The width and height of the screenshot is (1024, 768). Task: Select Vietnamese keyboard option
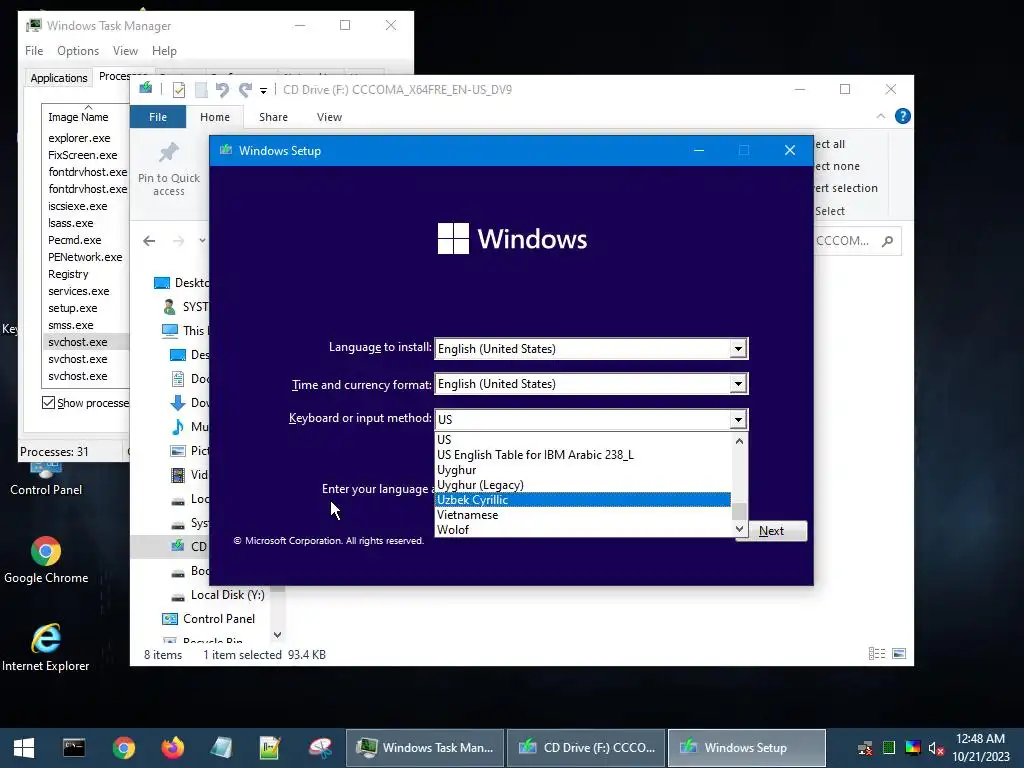[583, 515]
